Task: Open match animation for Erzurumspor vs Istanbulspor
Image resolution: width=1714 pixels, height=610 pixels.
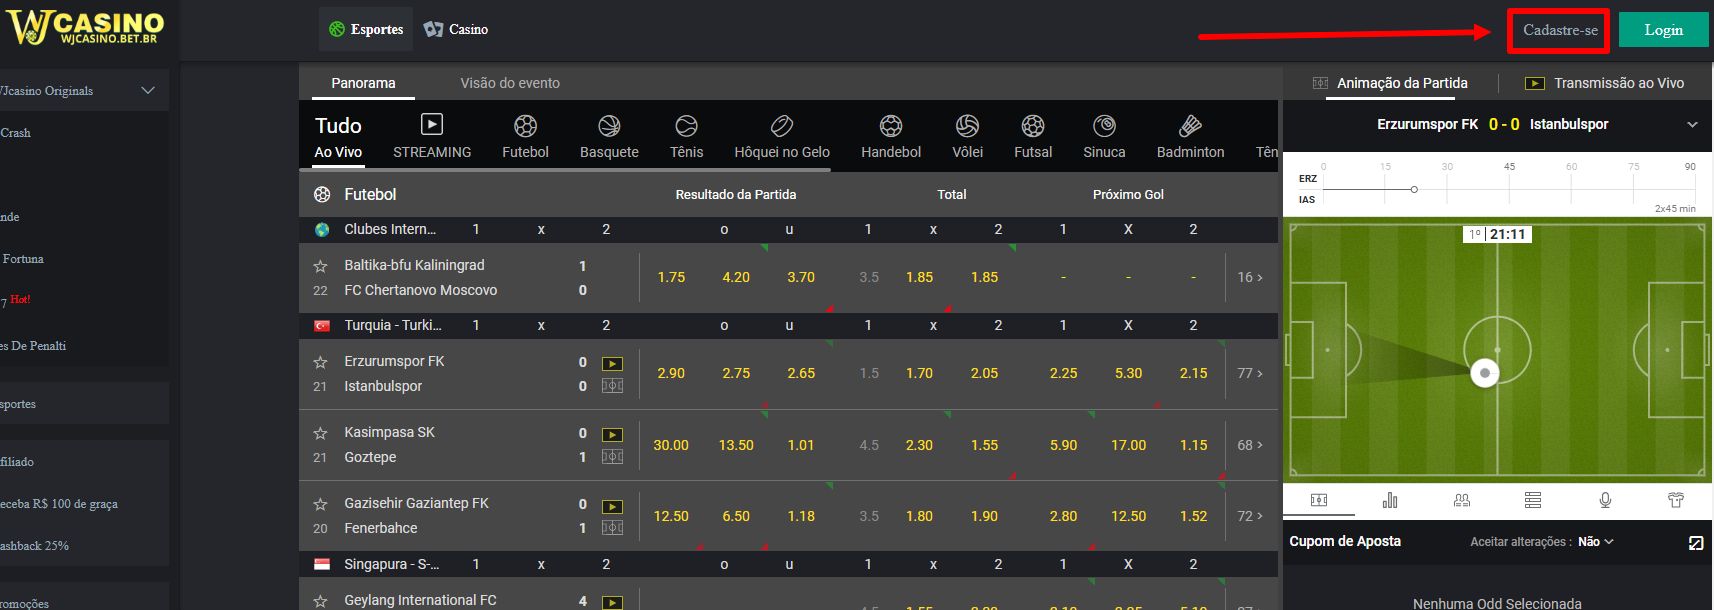Action: [612, 386]
